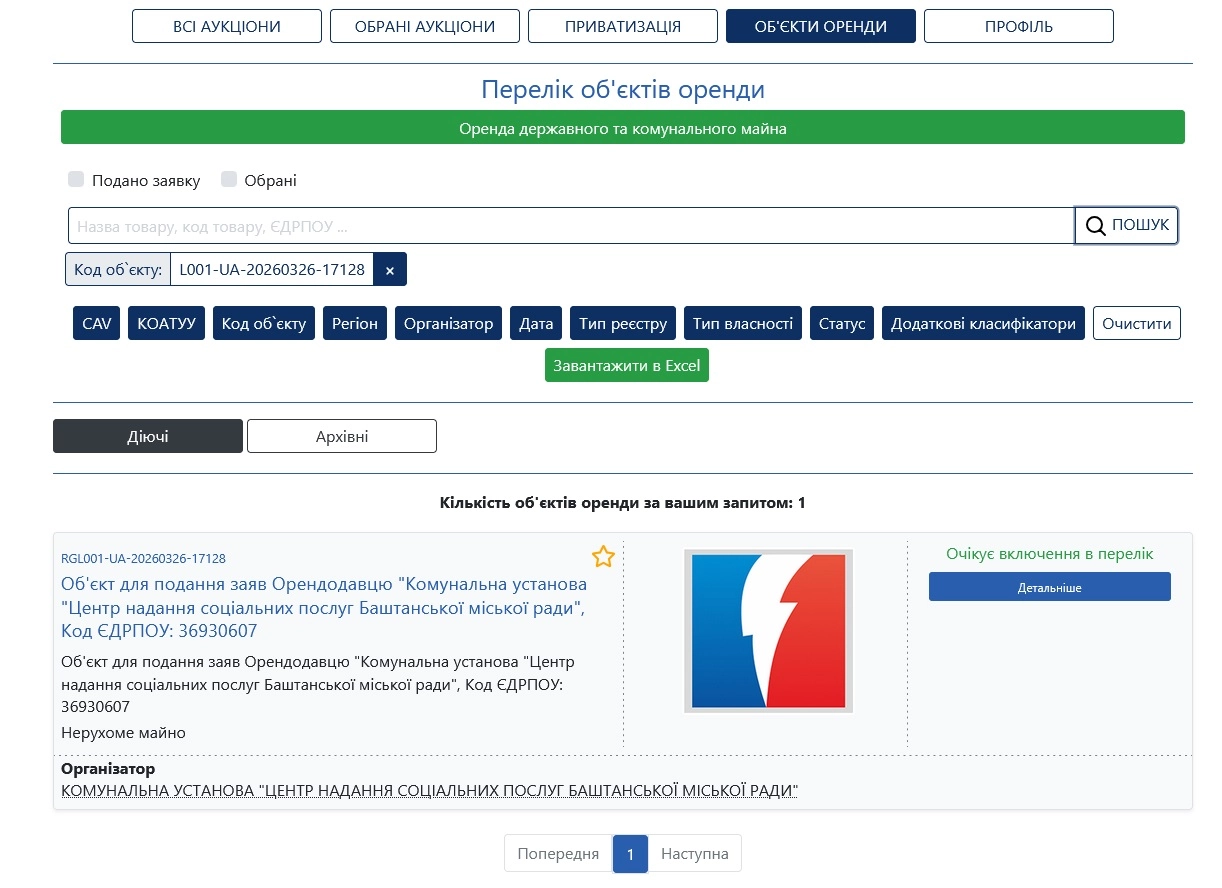Tick the Обрані checkbox
Viewport: 1222px width, 888px height.
pos(229,180)
